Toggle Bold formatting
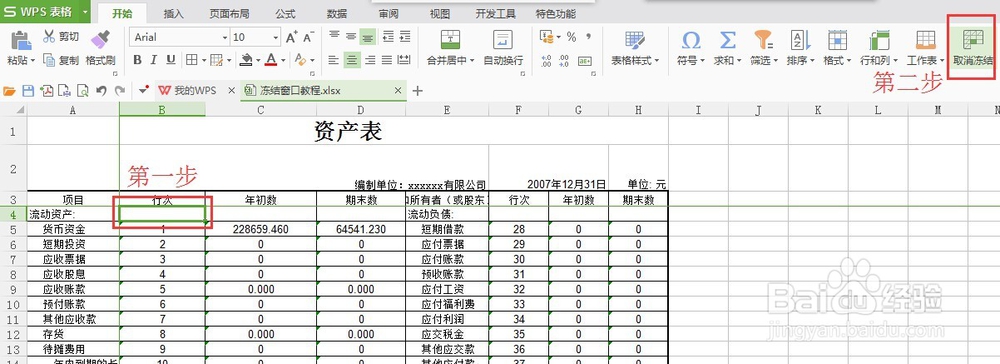The image size is (1000, 364). [137, 60]
